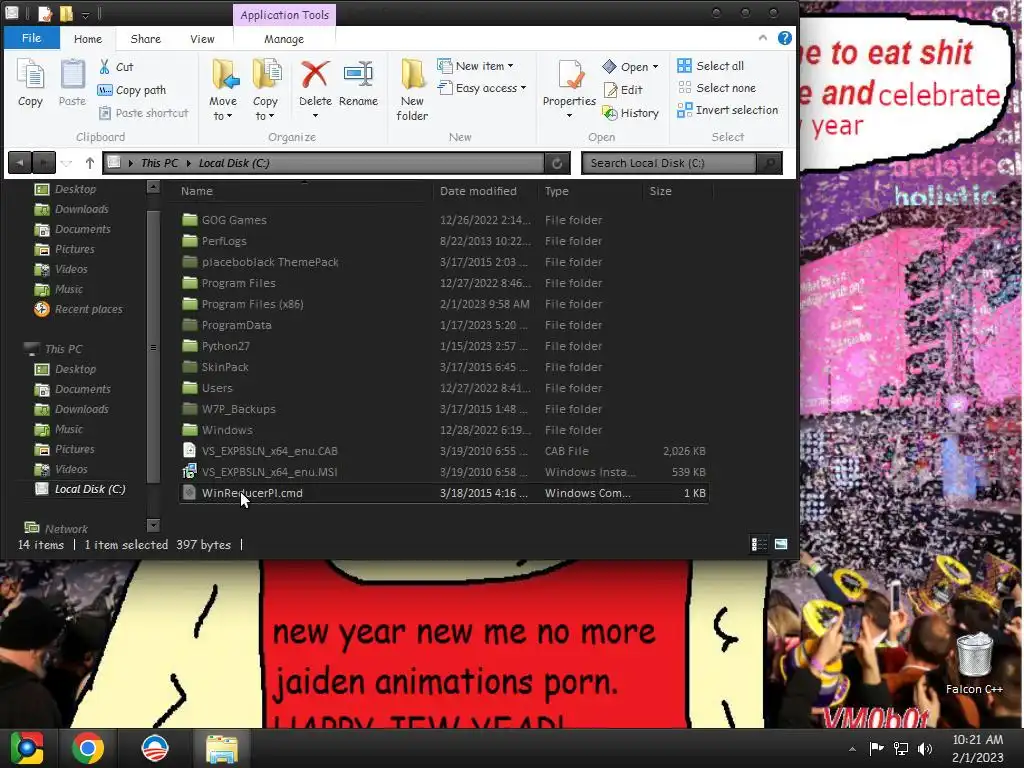Switch to Large icons view in status bar
The image size is (1024, 768).
781,544
